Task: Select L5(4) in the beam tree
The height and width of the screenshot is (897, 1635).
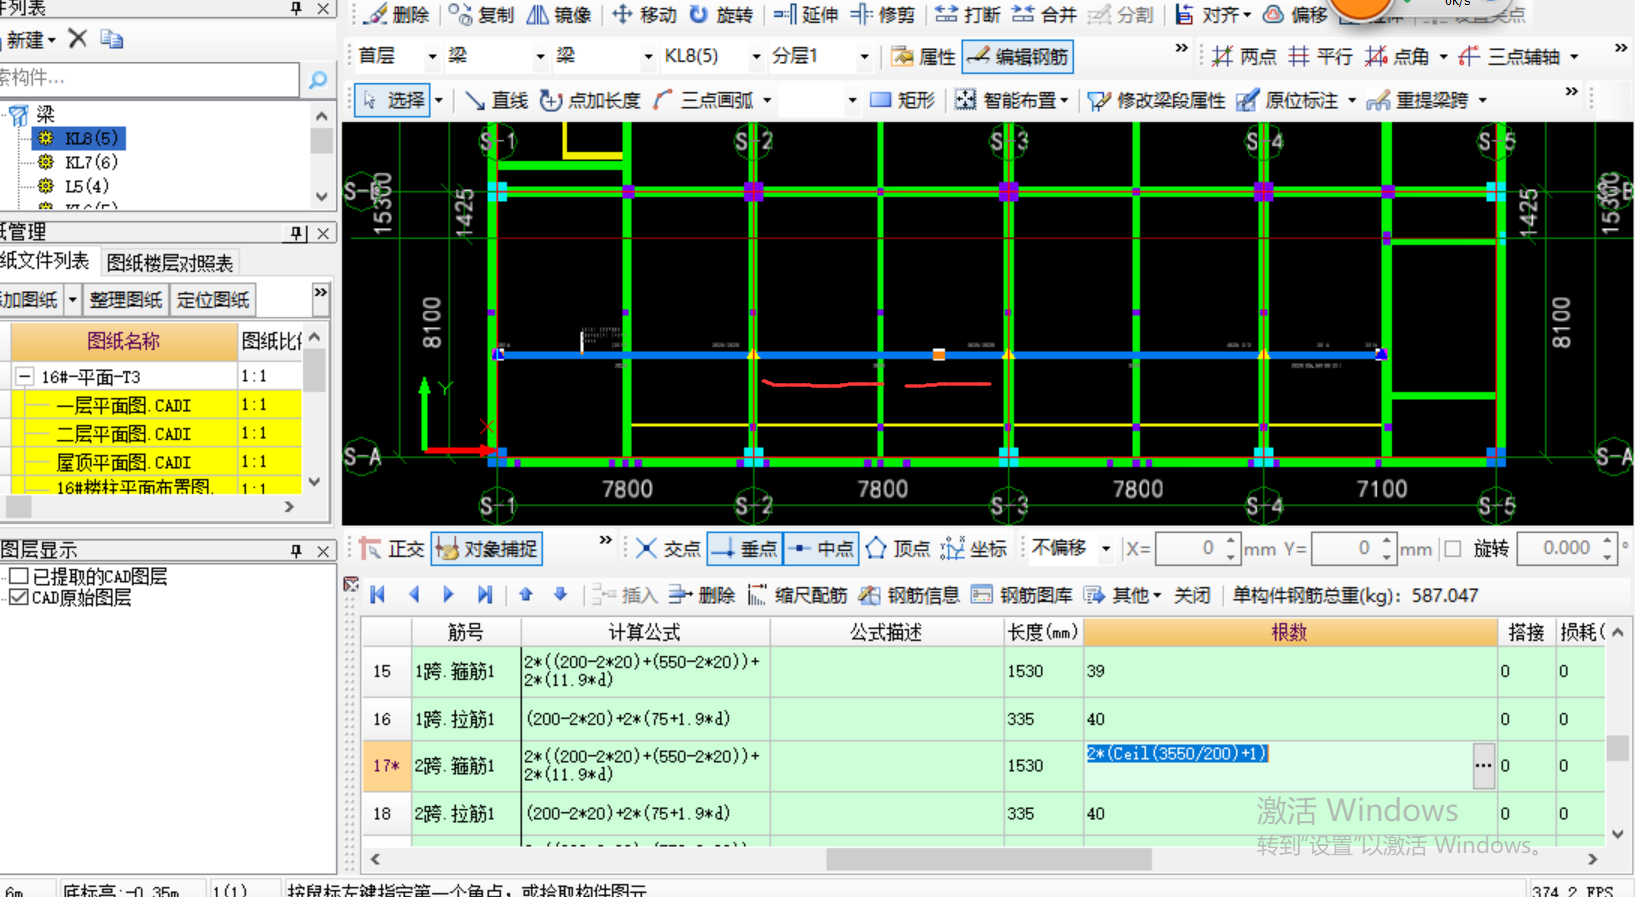Action: (86, 186)
